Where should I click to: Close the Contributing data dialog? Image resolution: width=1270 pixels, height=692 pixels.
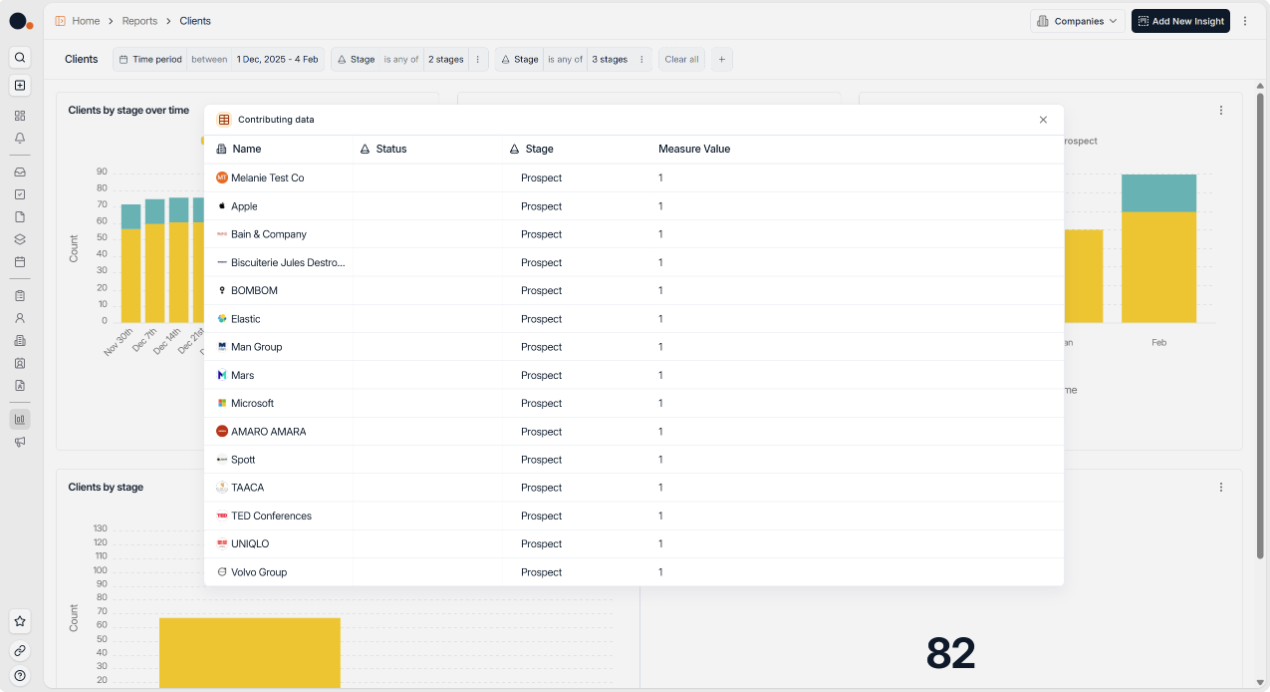(x=1043, y=119)
